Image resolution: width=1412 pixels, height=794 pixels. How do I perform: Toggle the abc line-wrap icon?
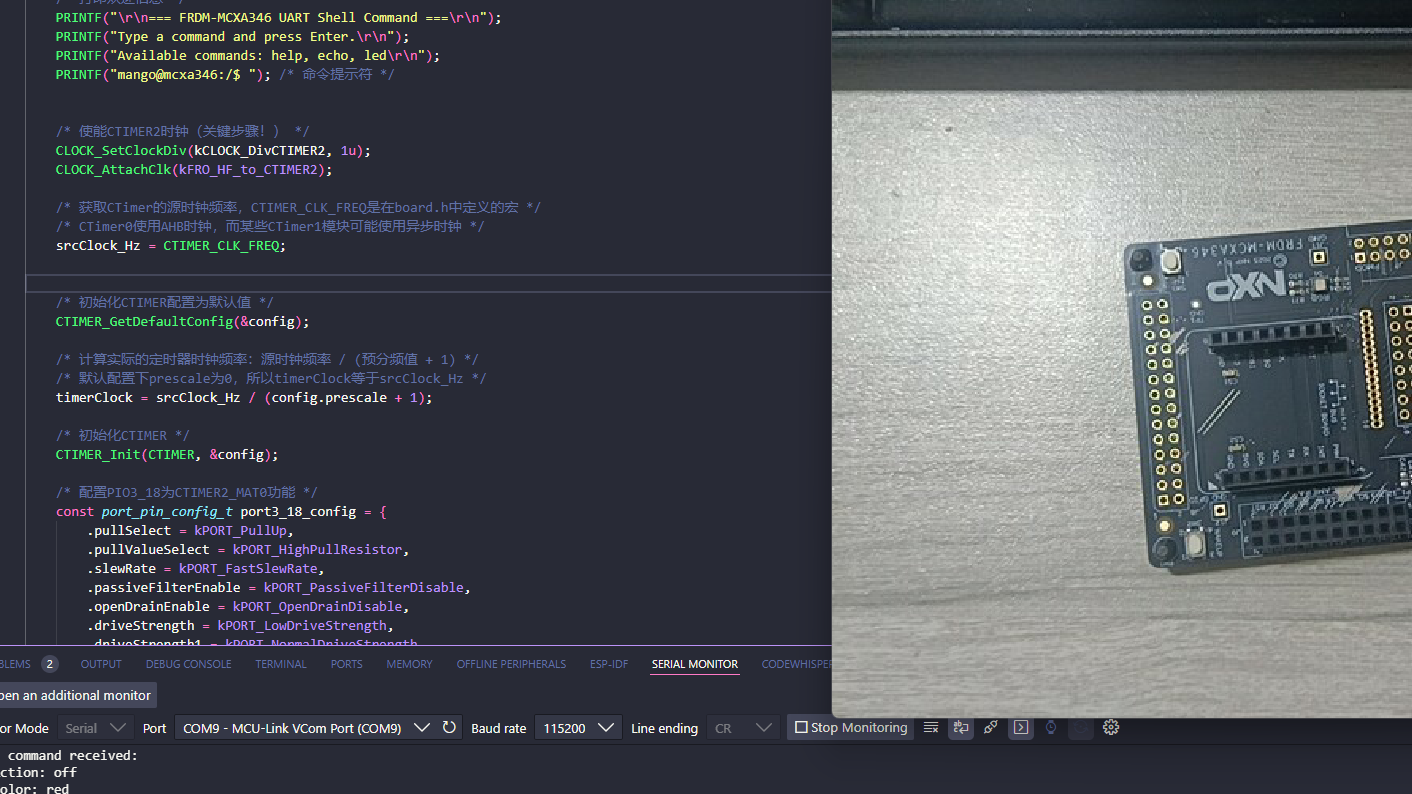tap(960, 728)
